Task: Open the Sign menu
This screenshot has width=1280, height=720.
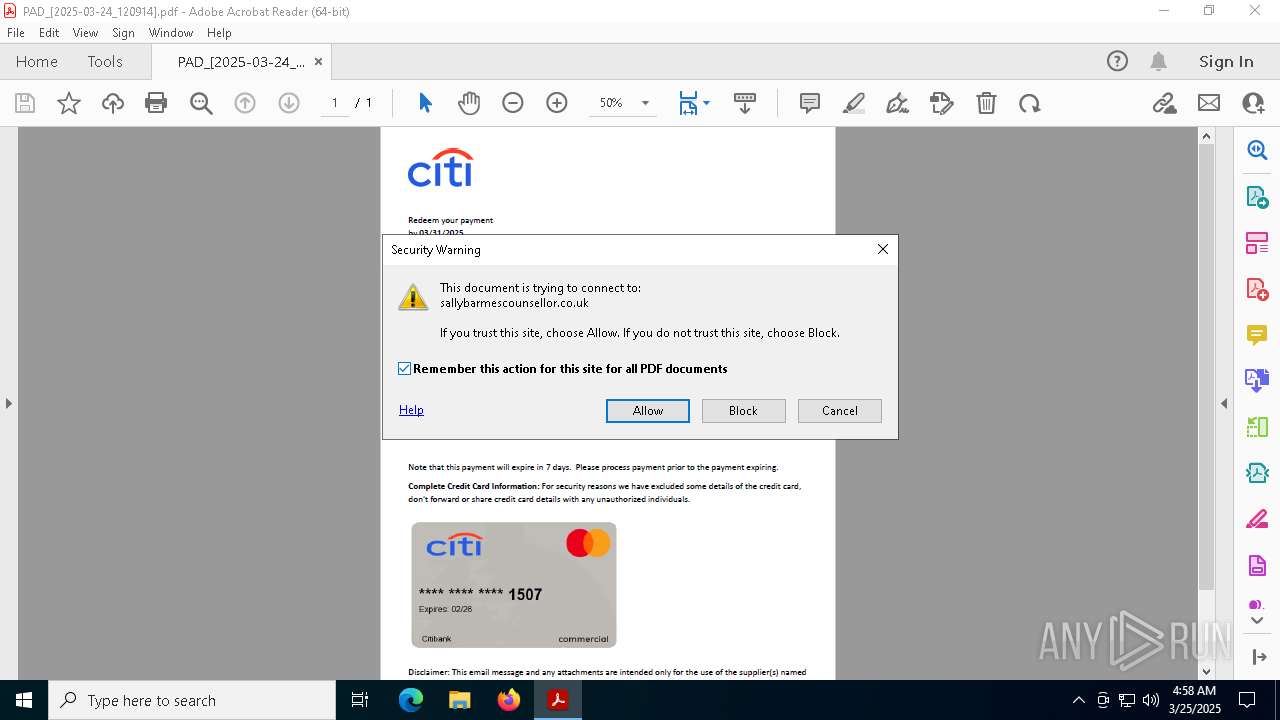Action: pos(123,33)
